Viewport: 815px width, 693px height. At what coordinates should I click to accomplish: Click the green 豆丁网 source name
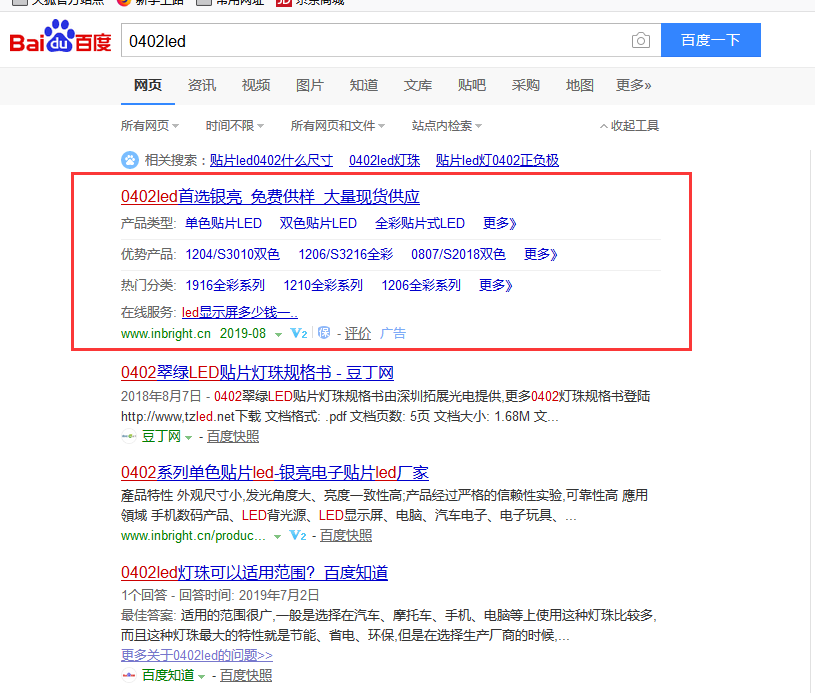coord(161,437)
